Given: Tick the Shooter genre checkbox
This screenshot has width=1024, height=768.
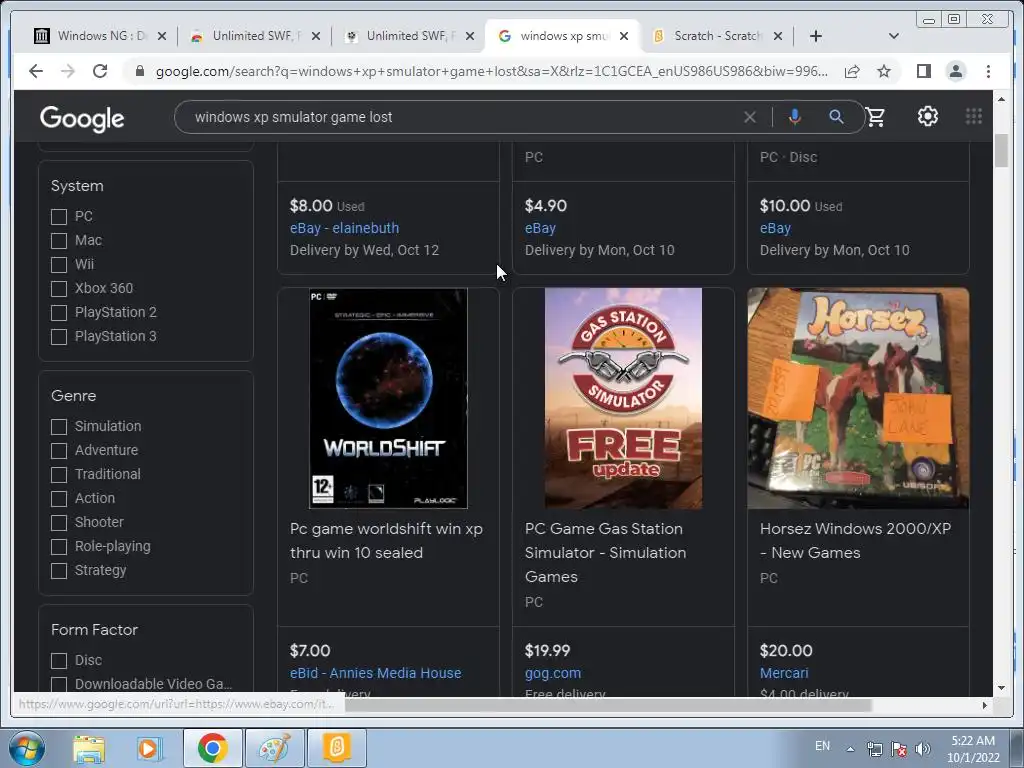Looking at the screenshot, I should 59,522.
